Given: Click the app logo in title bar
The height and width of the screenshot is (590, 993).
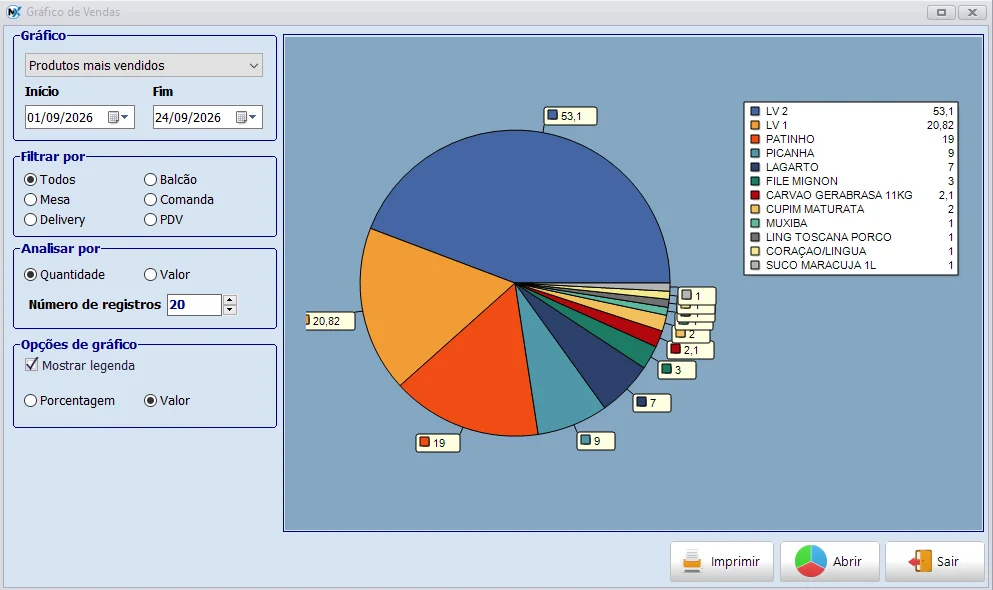Looking at the screenshot, I should [13, 12].
